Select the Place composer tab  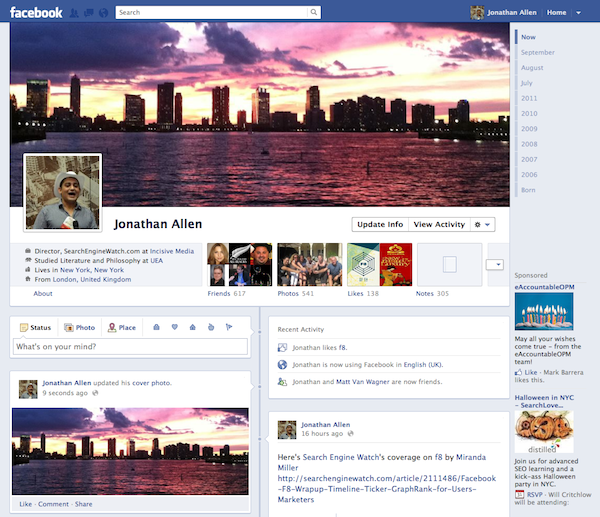[122, 328]
